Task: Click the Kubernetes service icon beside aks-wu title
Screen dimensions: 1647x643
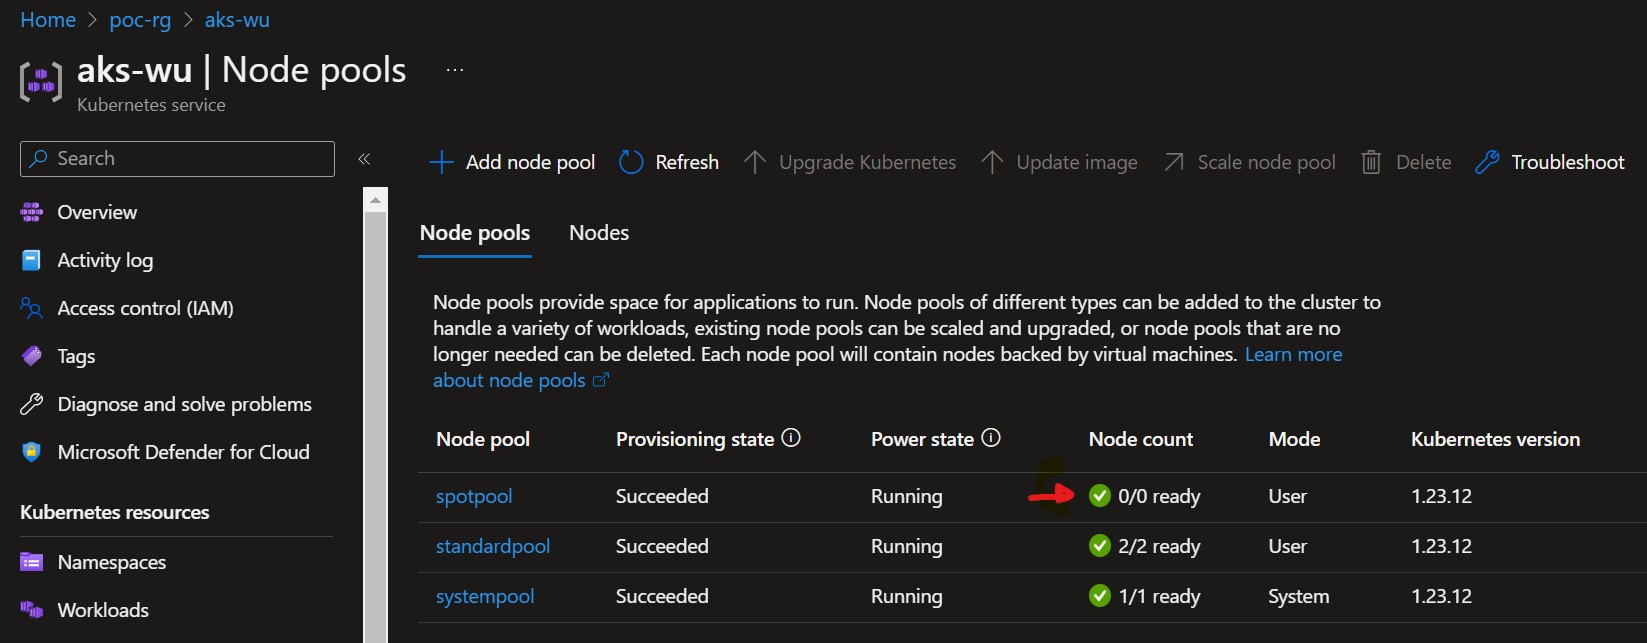Action: click(41, 82)
